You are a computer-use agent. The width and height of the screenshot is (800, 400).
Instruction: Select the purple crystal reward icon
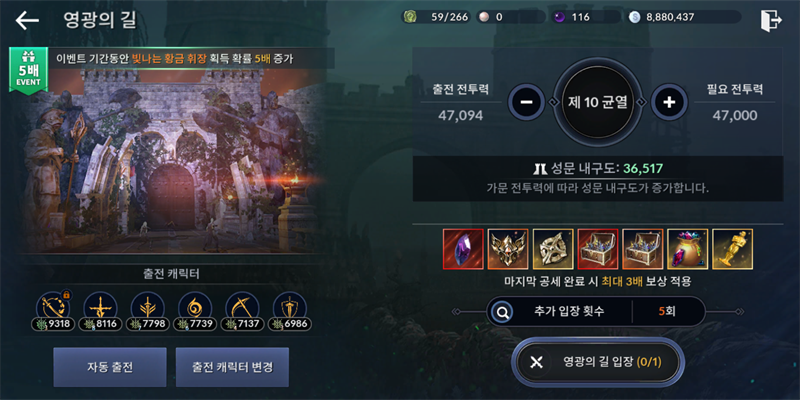463,249
